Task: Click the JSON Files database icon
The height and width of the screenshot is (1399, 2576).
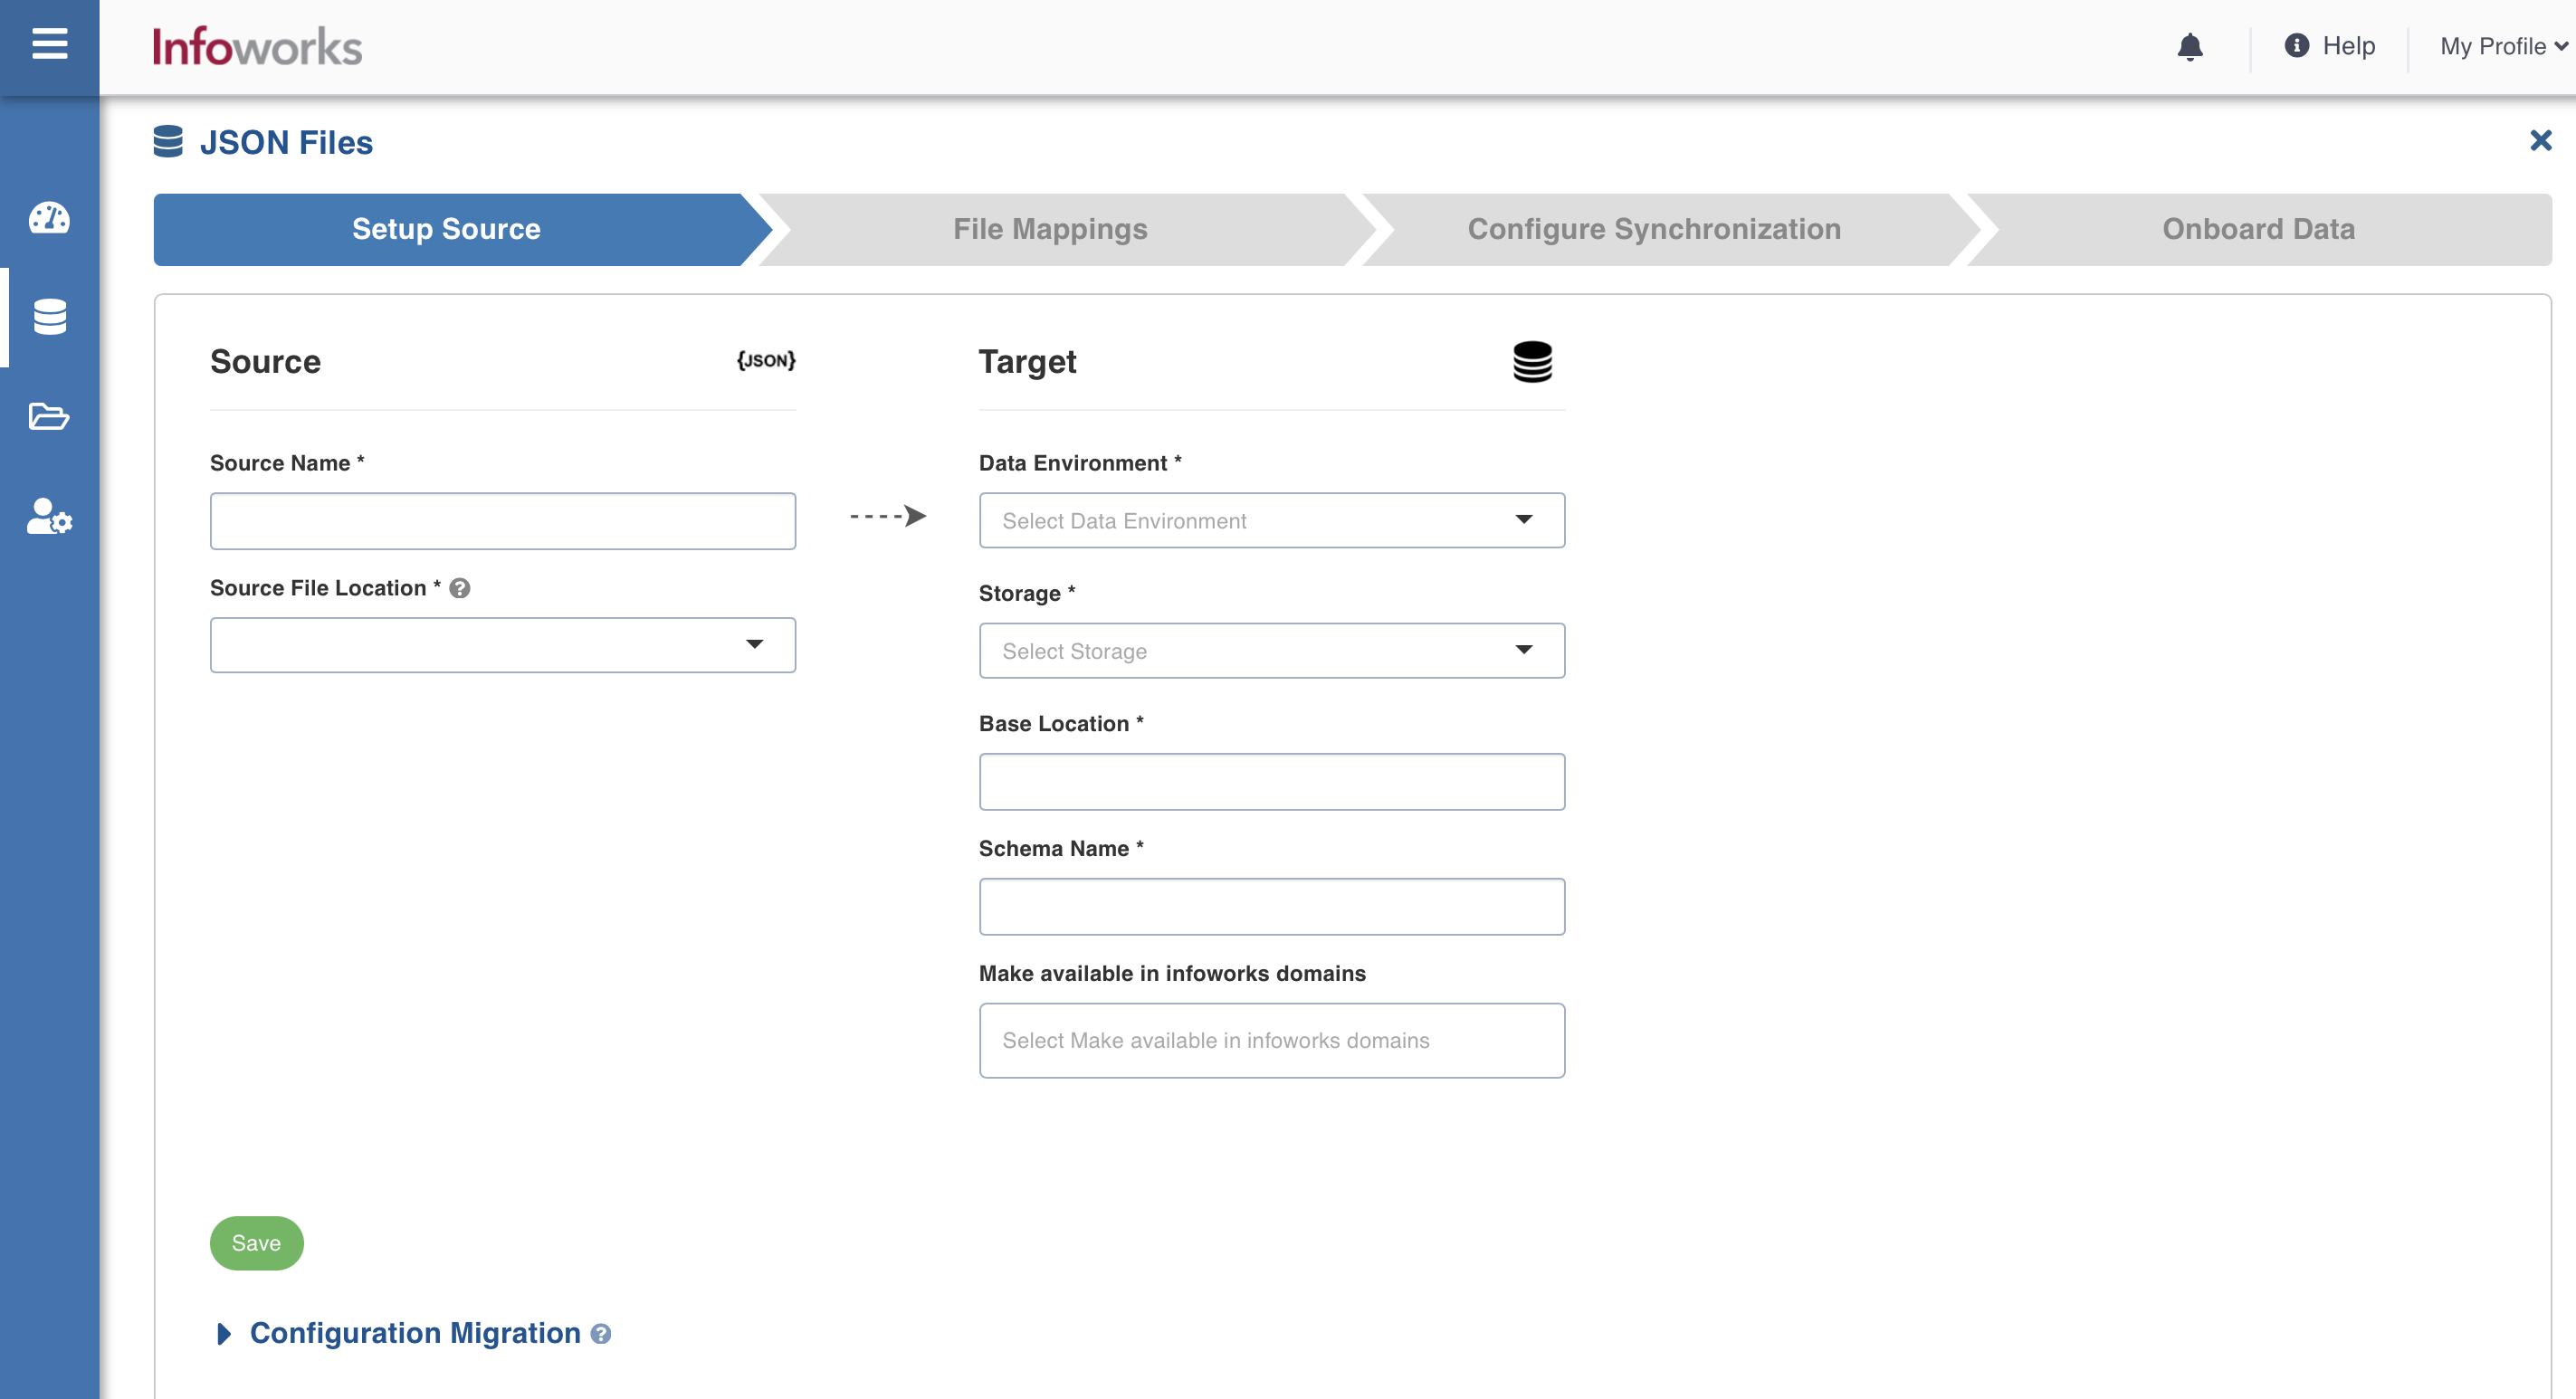Action: click(168, 142)
